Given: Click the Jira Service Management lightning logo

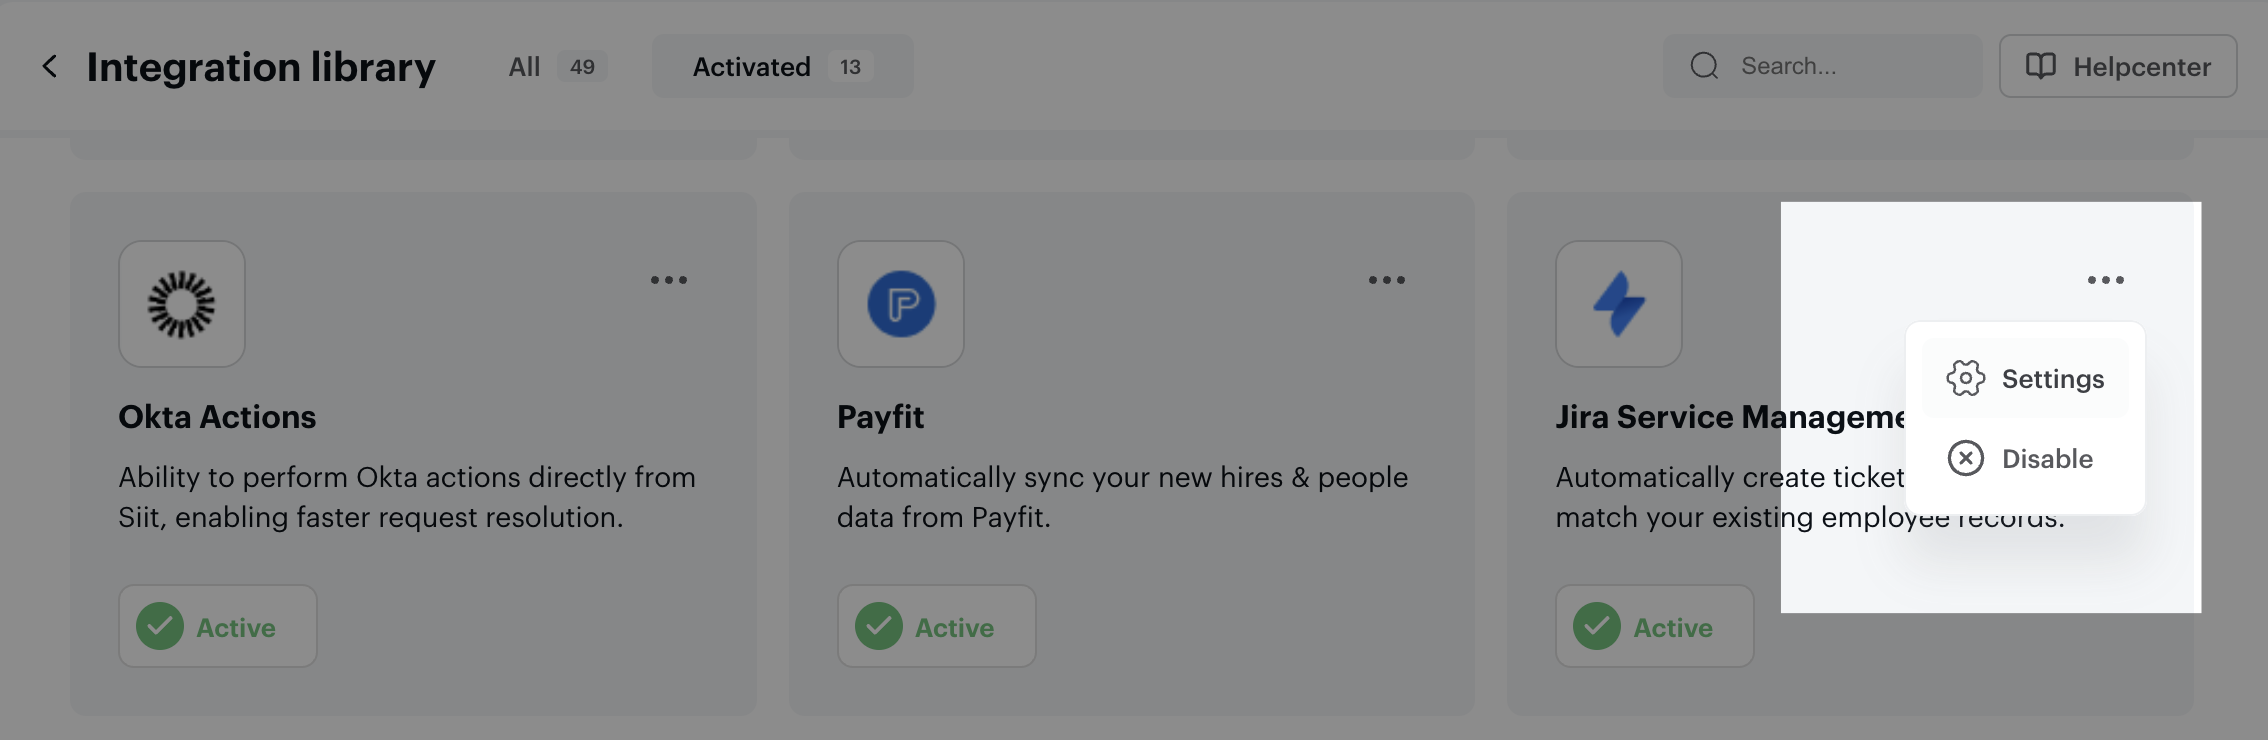Looking at the screenshot, I should [1619, 304].
